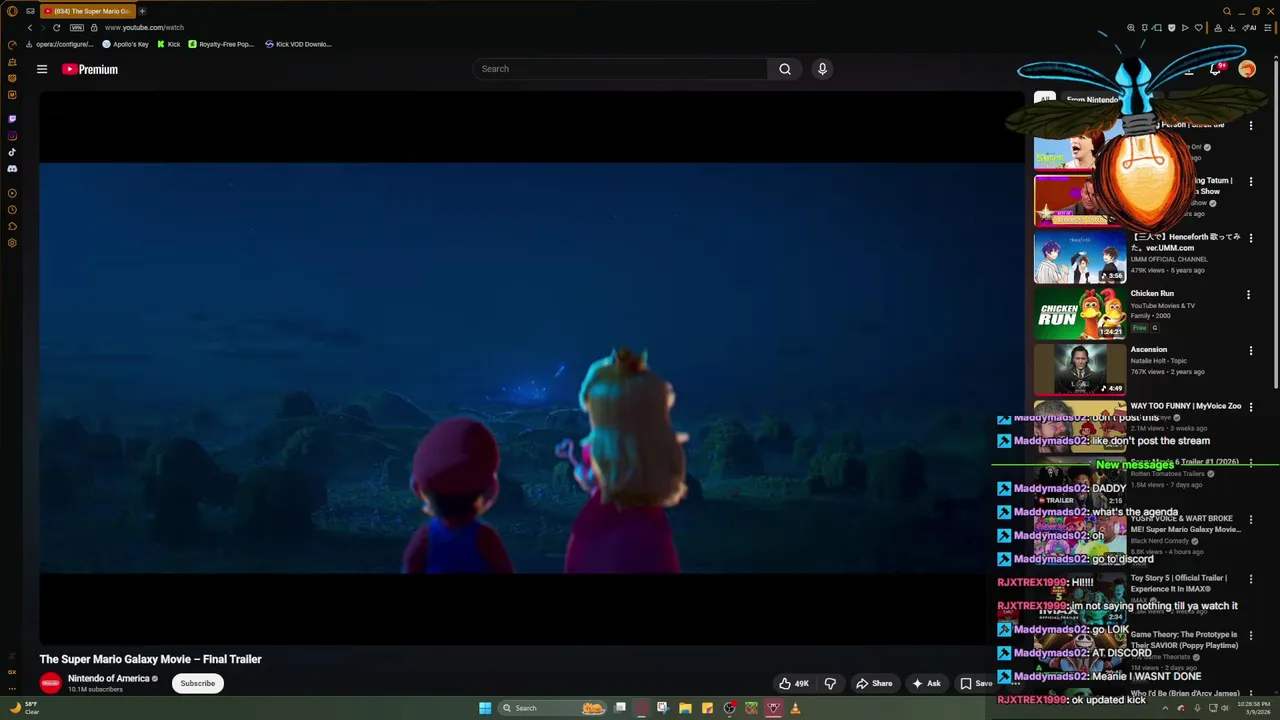
Task: Open the Windows Start menu
Action: [x=485, y=708]
